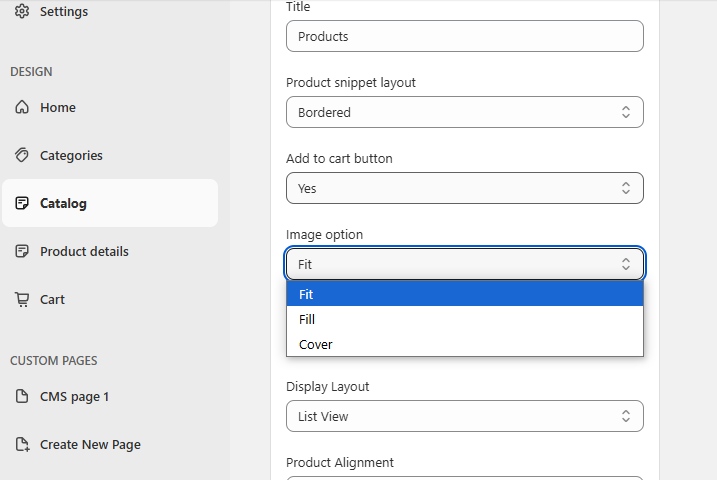Click the Create New Page icon
Image resolution: width=717 pixels, height=480 pixels.
point(22,444)
